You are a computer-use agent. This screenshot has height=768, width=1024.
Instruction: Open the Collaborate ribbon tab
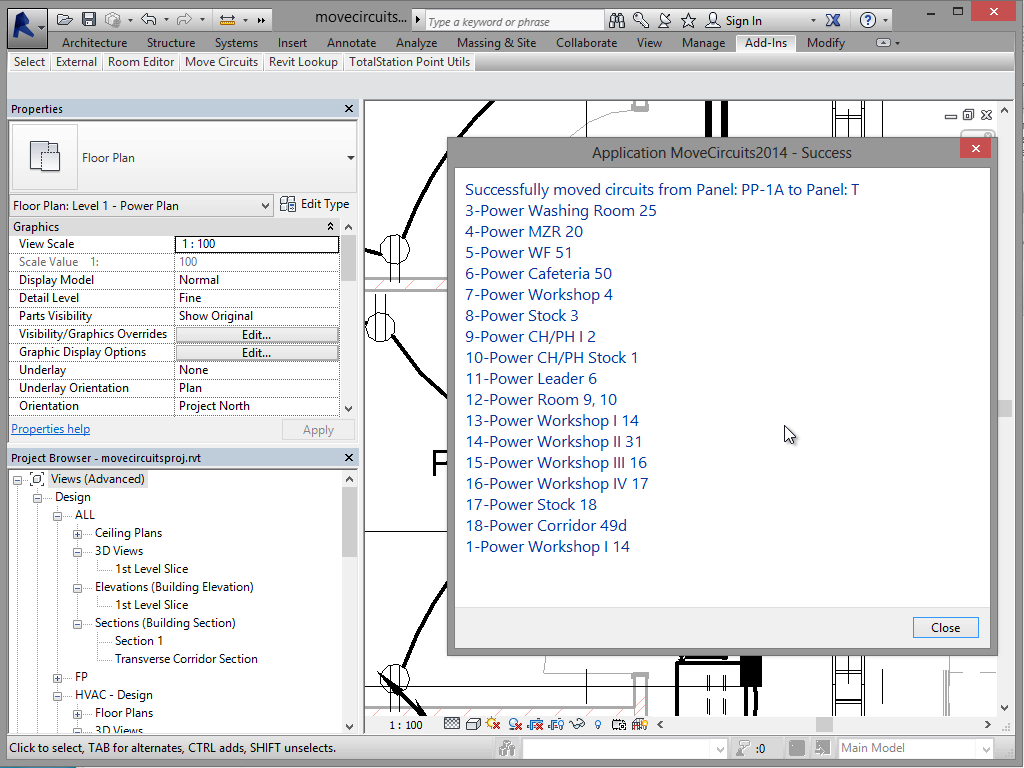(x=586, y=43)
